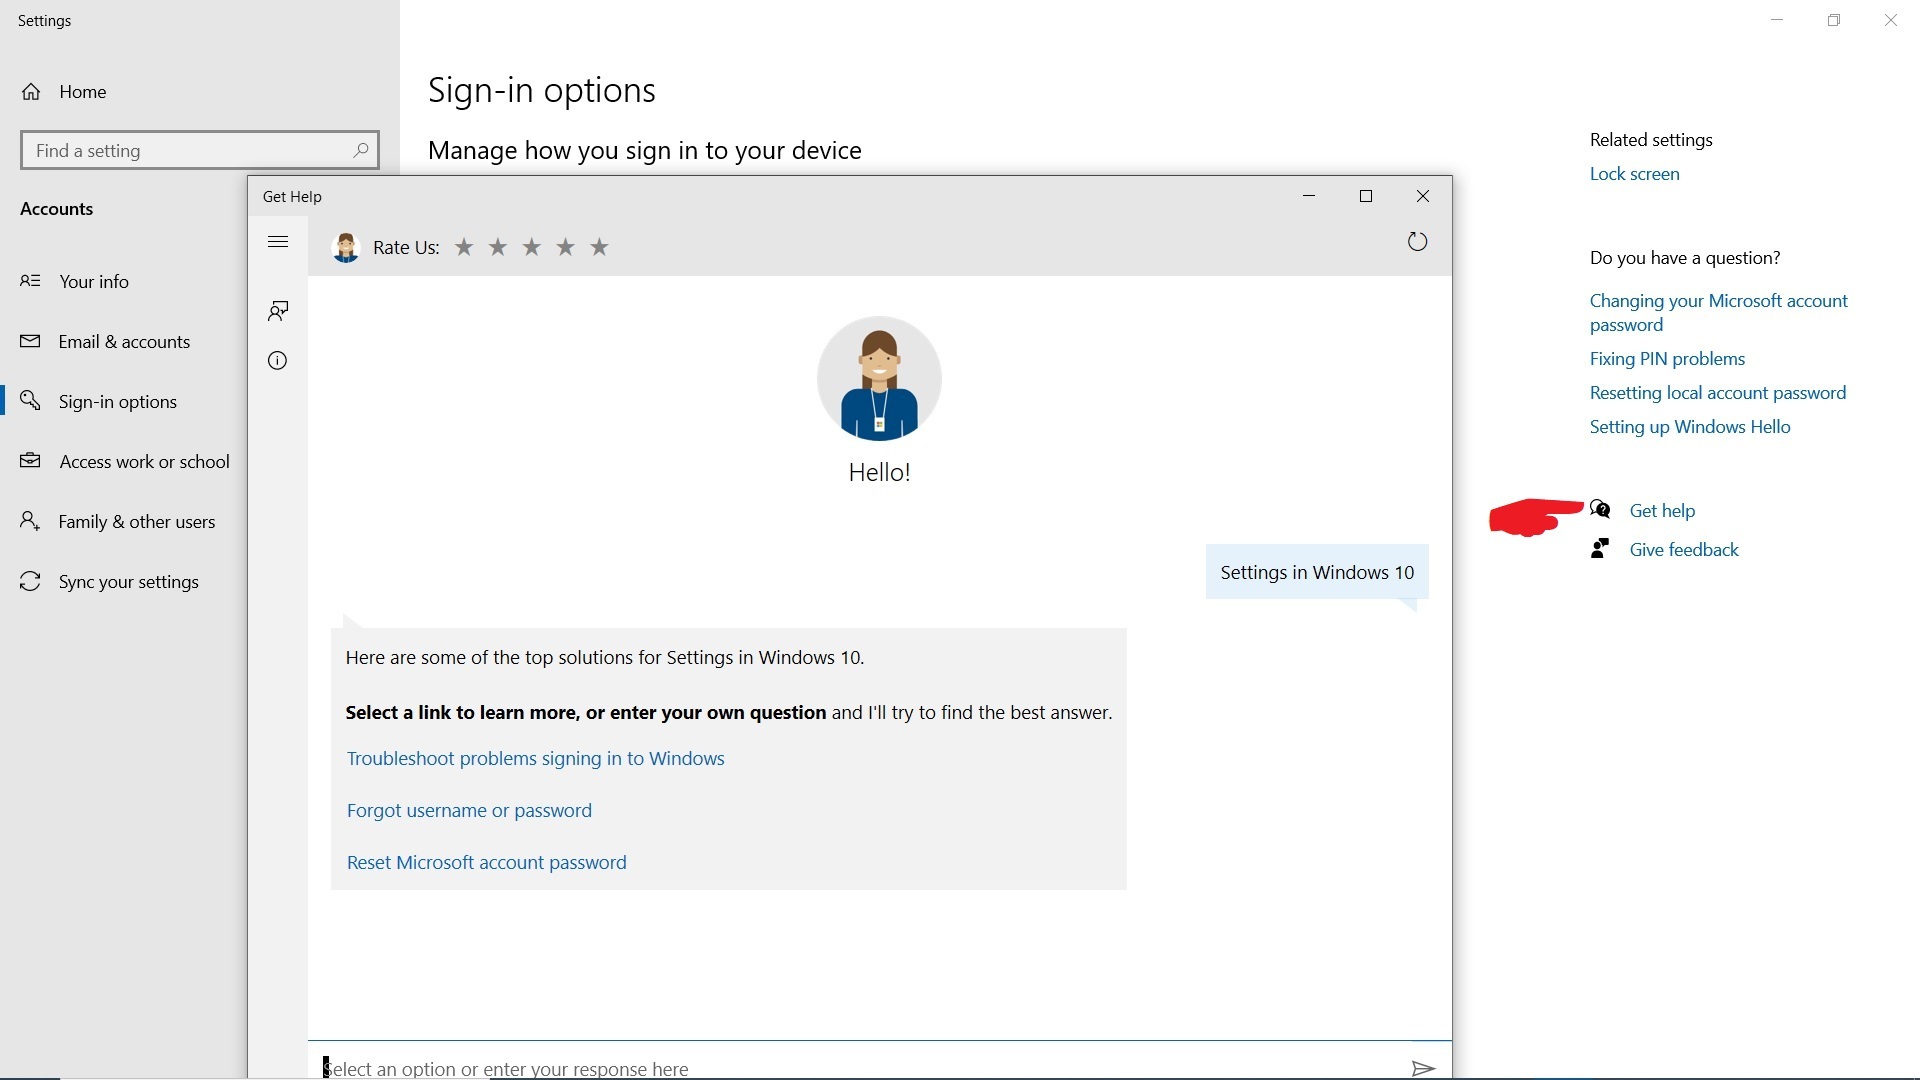Open Your info accounts page
The width and height of the screenshot is (1920, 1080).
pos(94,282)
